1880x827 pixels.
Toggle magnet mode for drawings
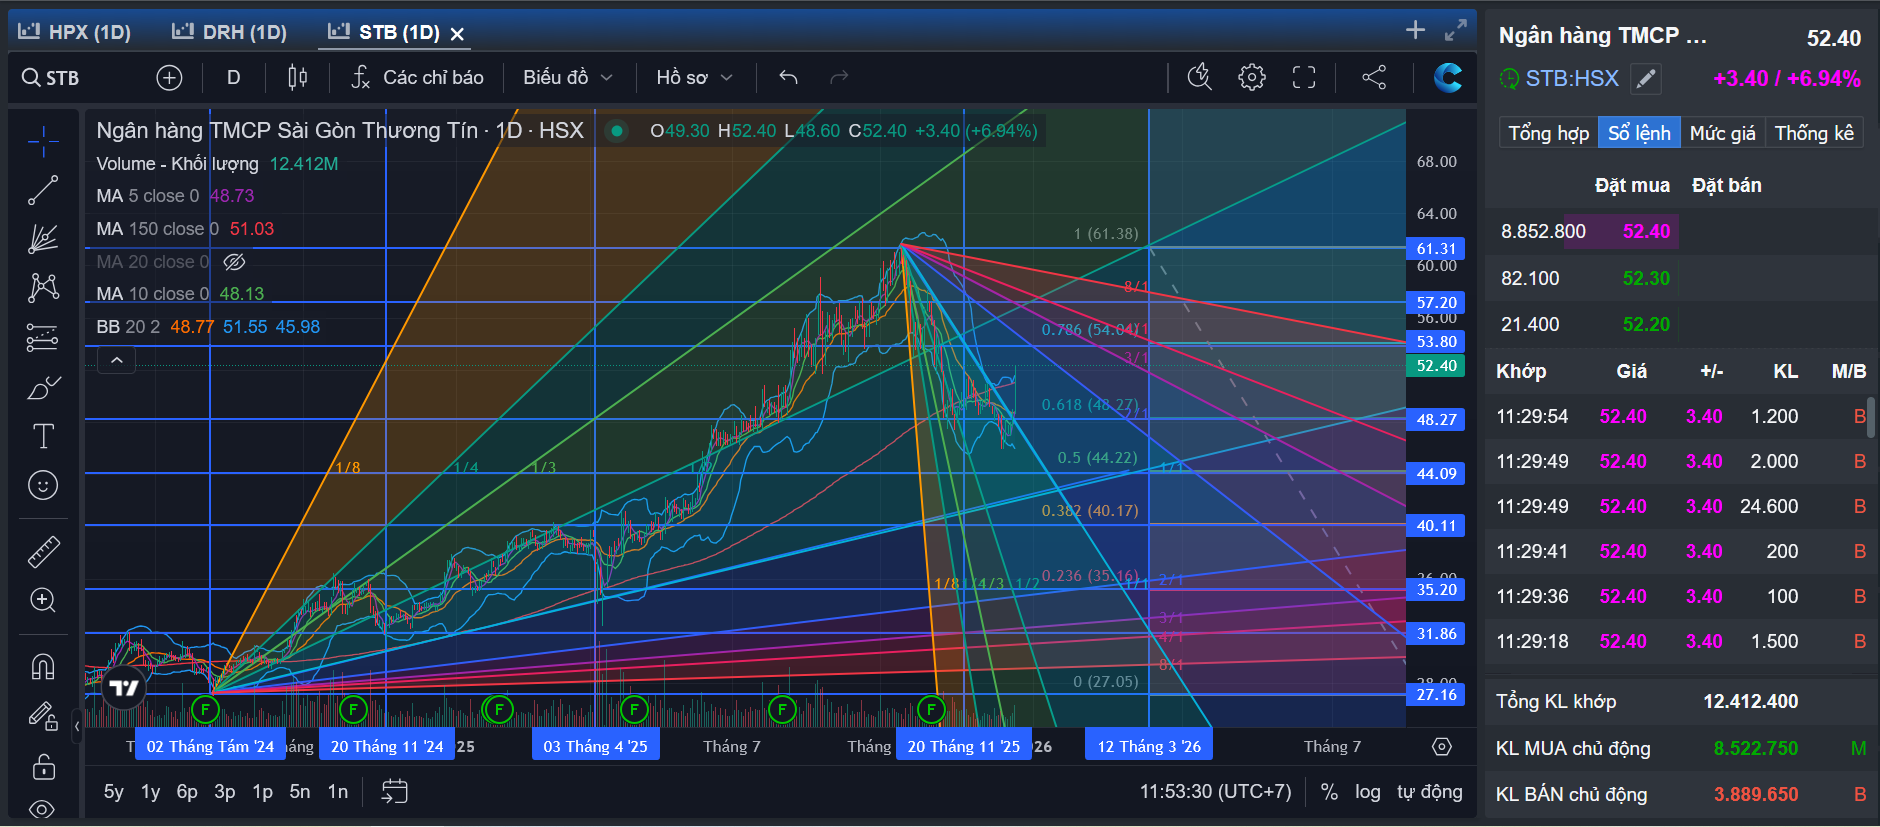[x=42, y=666]
